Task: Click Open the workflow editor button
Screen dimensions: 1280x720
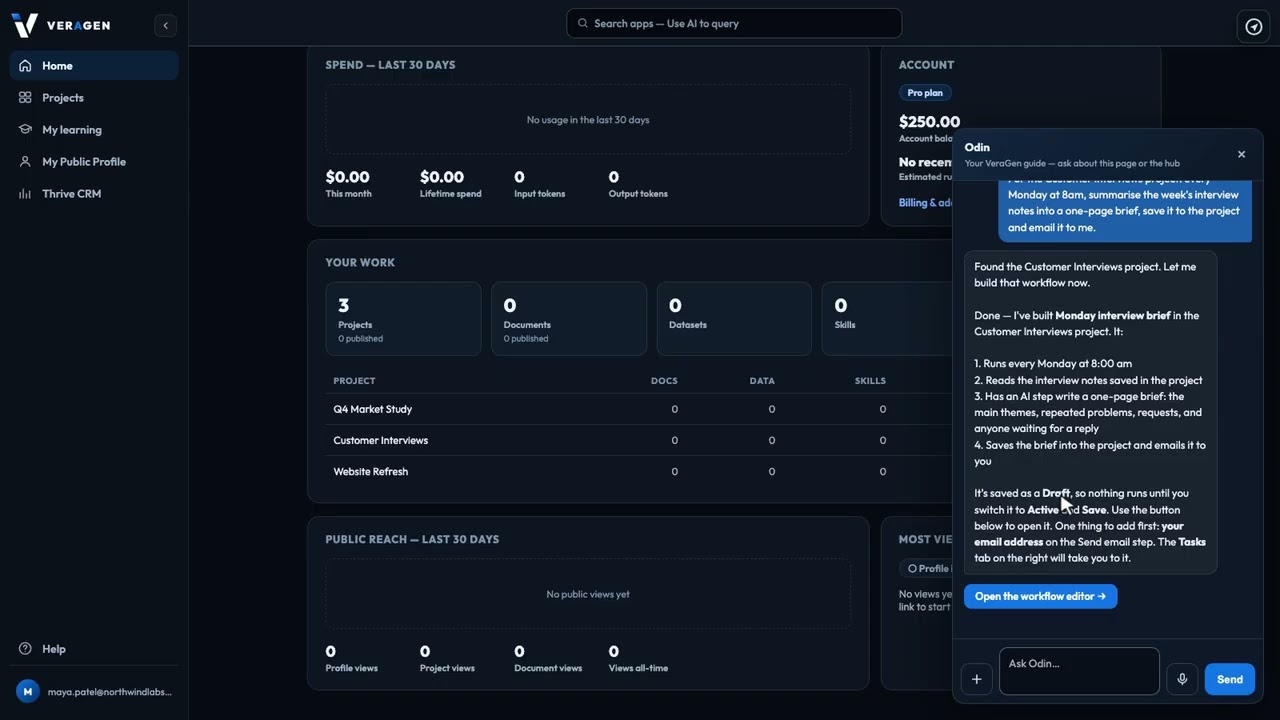Action: coord(1040,596)
